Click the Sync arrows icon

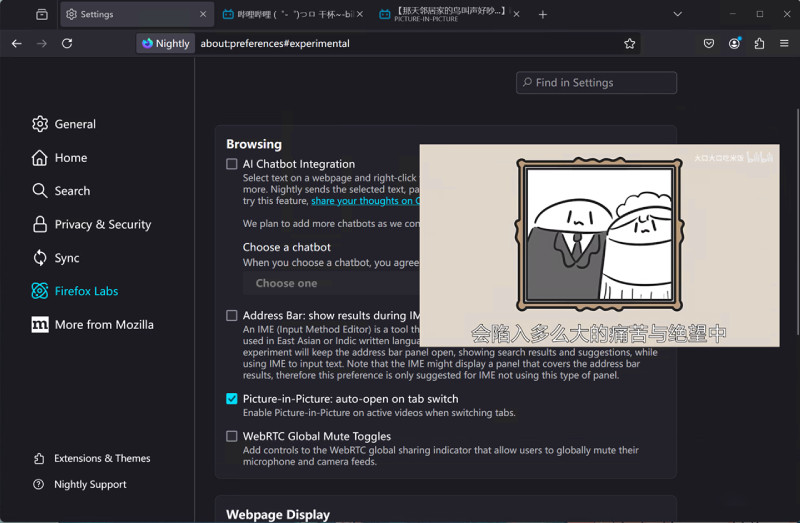click(40, 258)
